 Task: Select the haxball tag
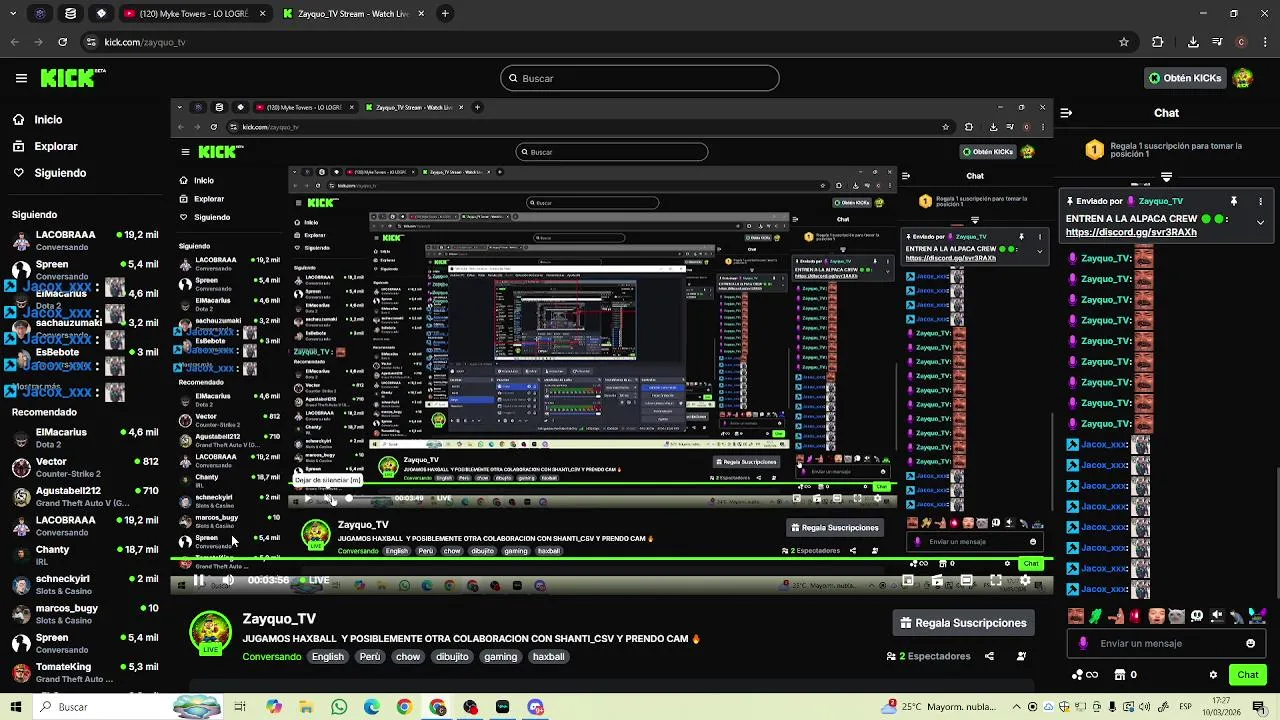click(549, 657)
